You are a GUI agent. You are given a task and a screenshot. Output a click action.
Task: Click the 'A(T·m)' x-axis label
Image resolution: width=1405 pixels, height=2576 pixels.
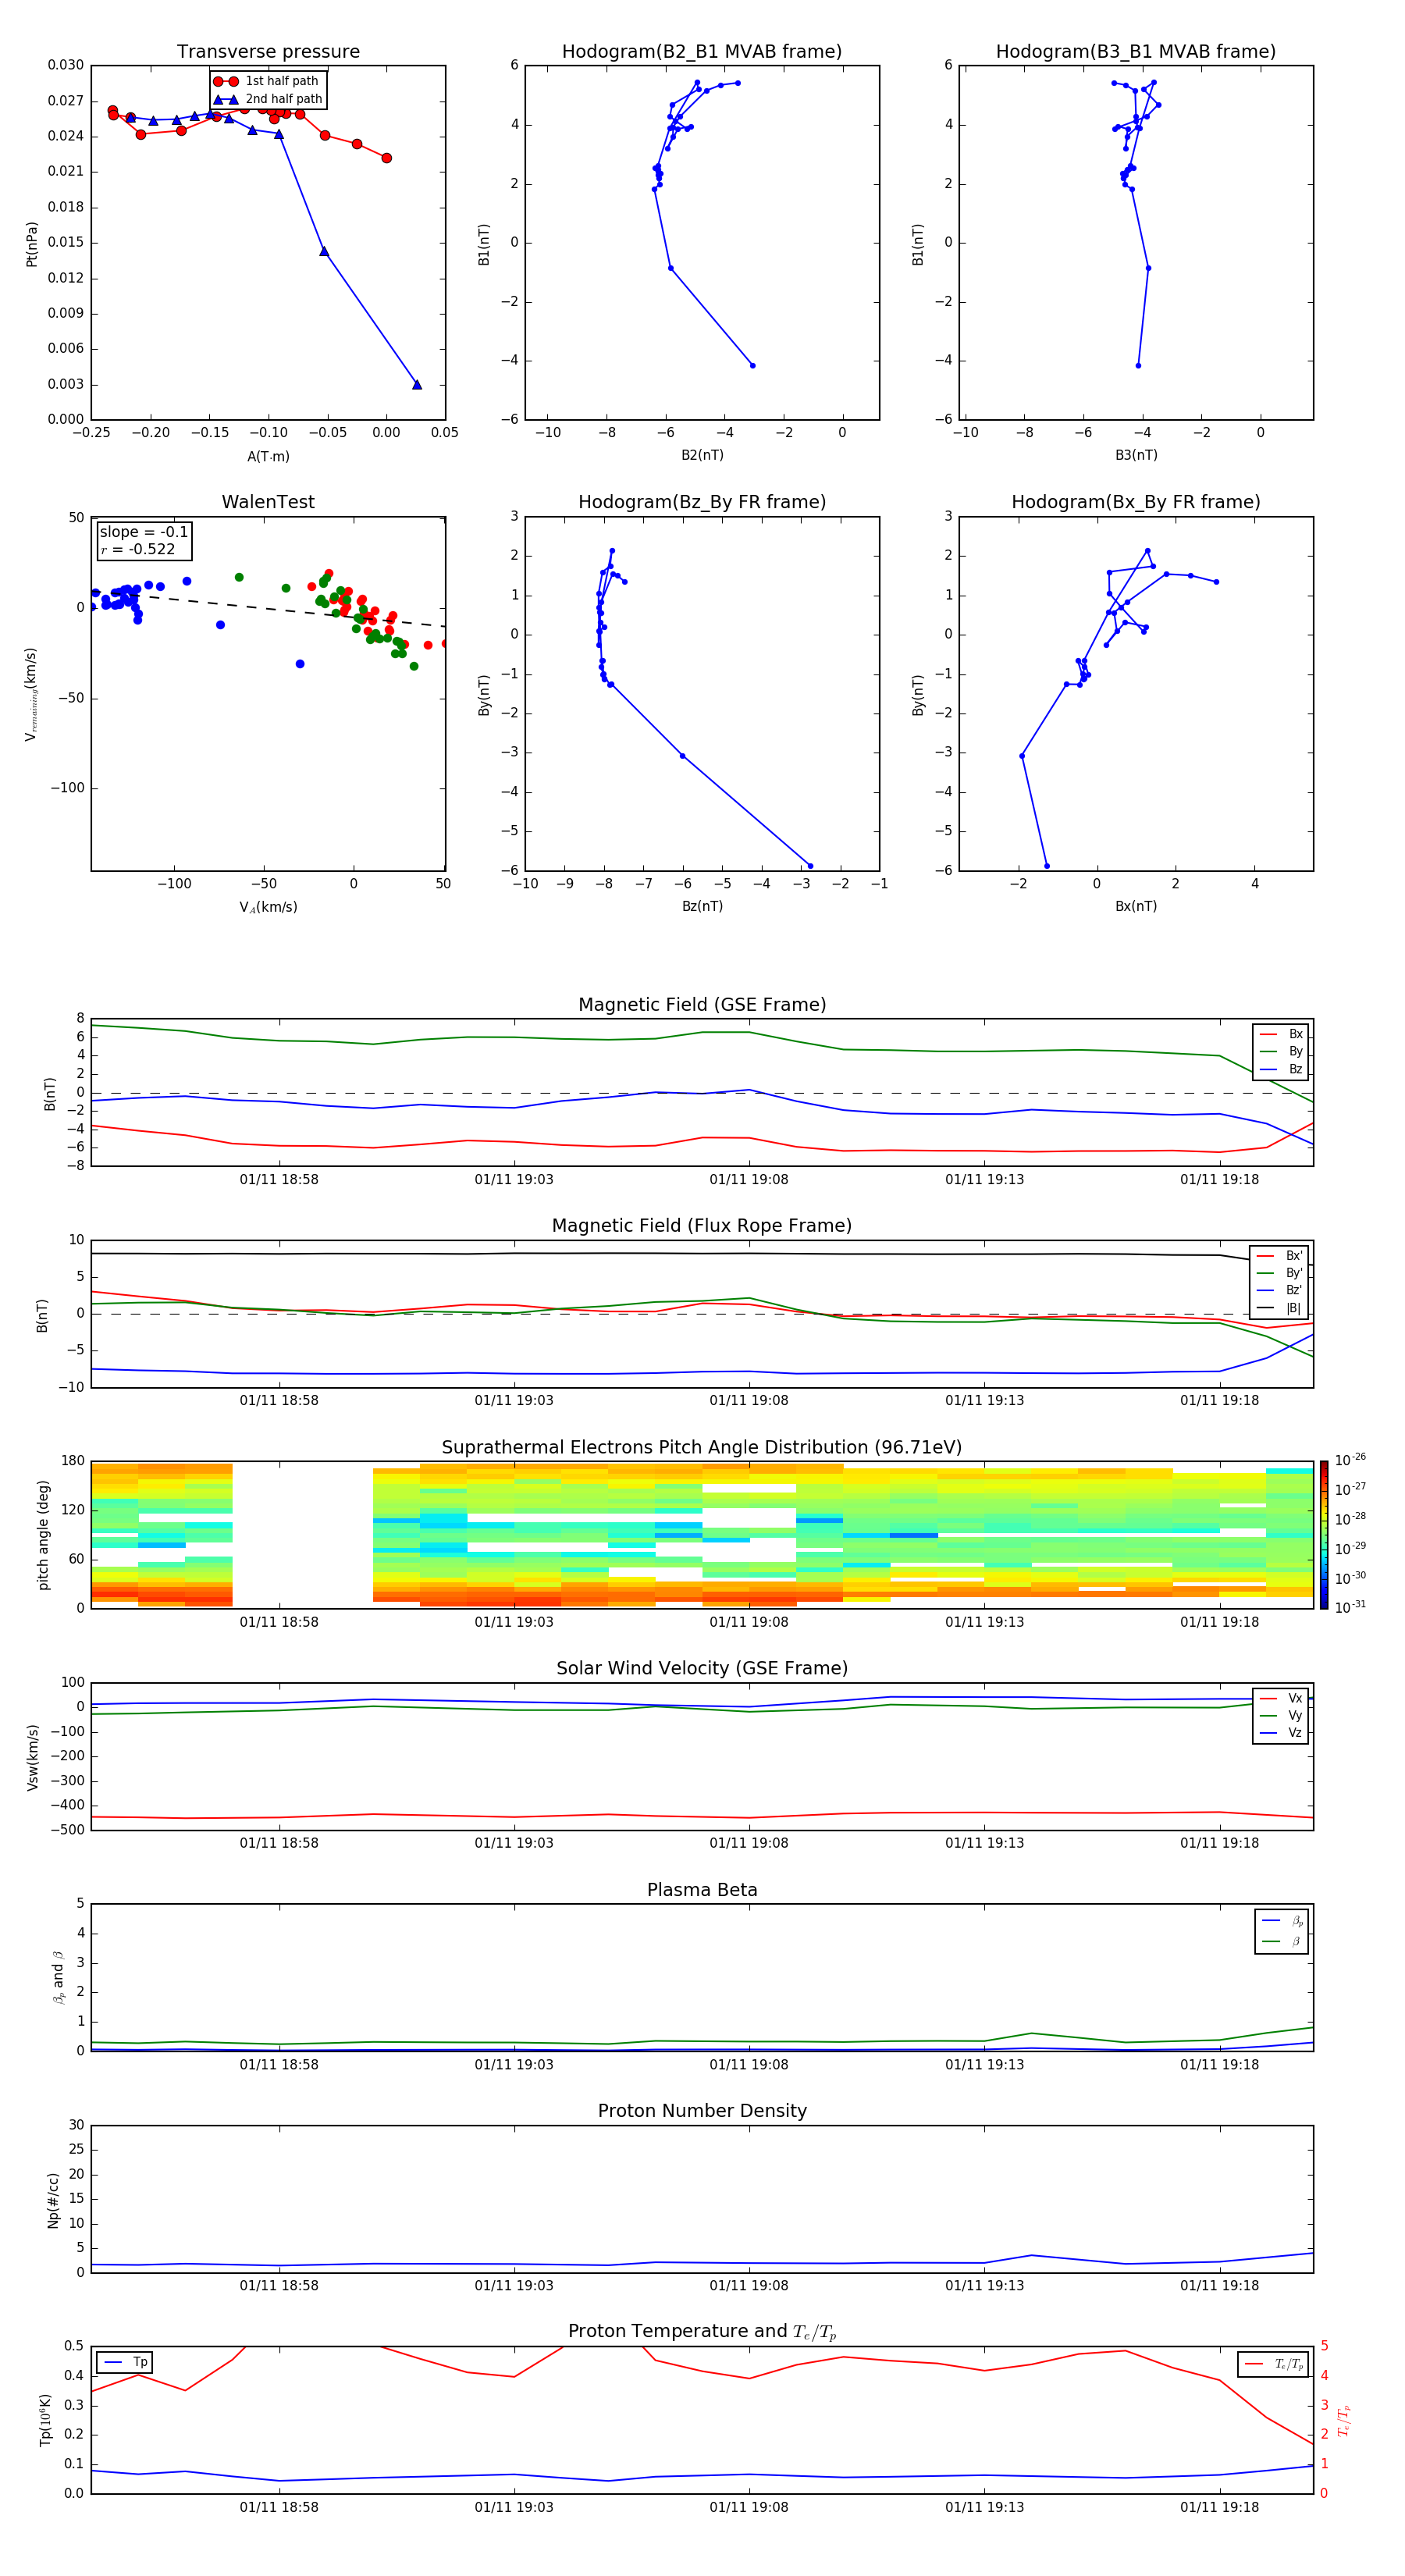coord(268,457)
